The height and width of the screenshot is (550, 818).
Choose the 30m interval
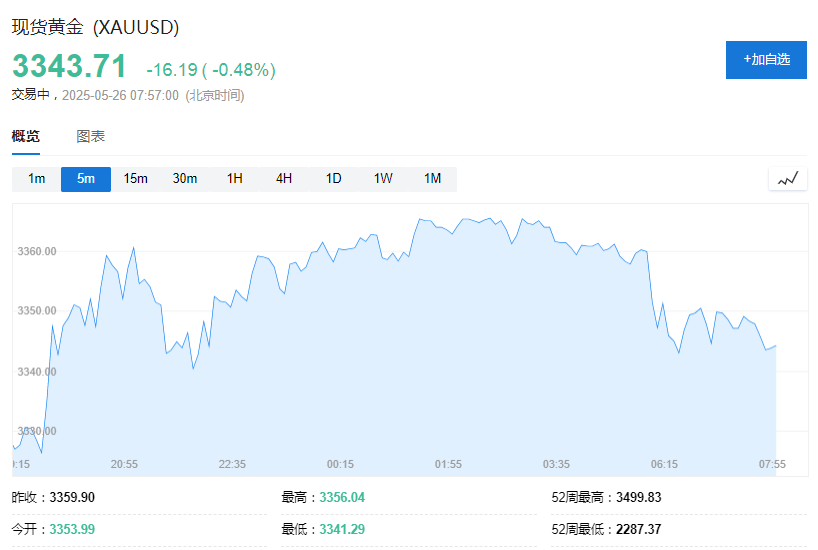coord(185,179)
